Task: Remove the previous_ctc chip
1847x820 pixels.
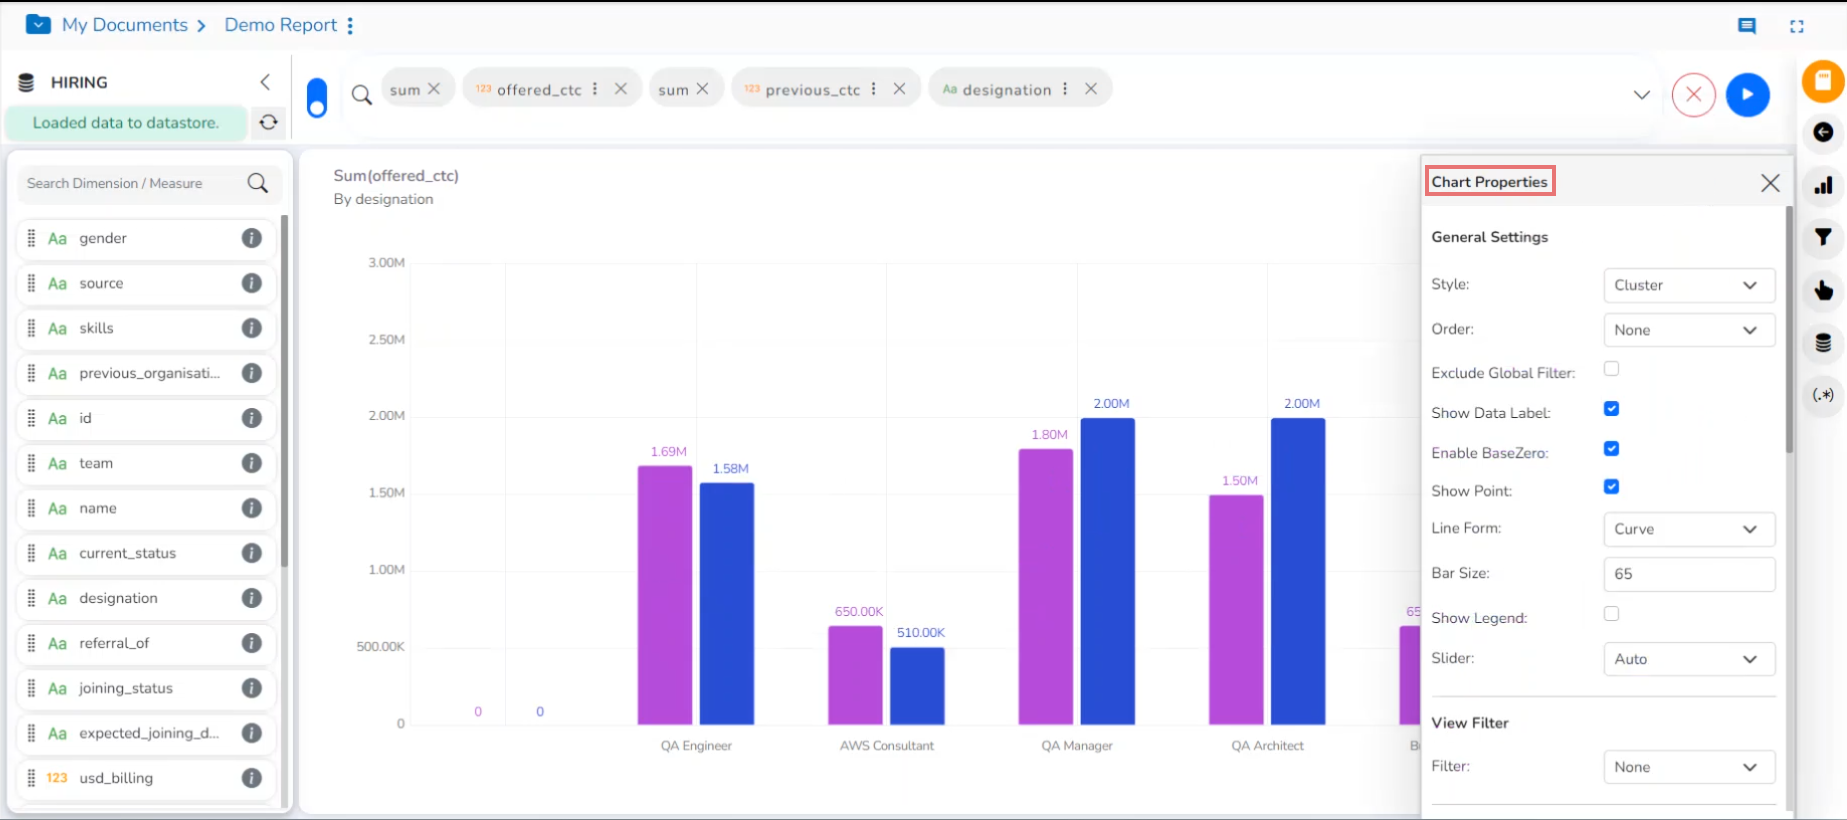Action: 900,89
